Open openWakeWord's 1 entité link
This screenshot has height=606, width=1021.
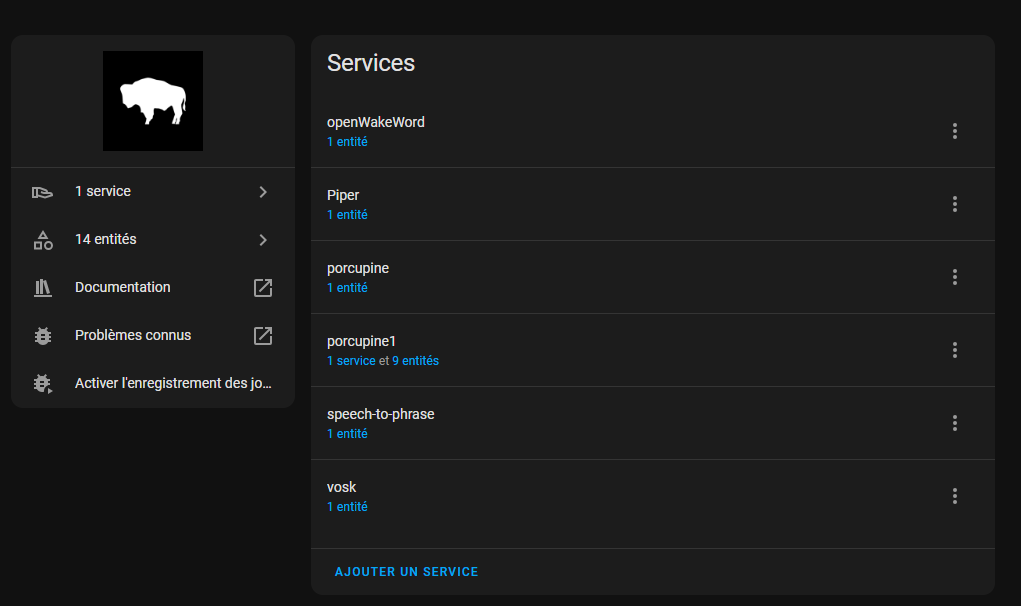click(347, 142)
